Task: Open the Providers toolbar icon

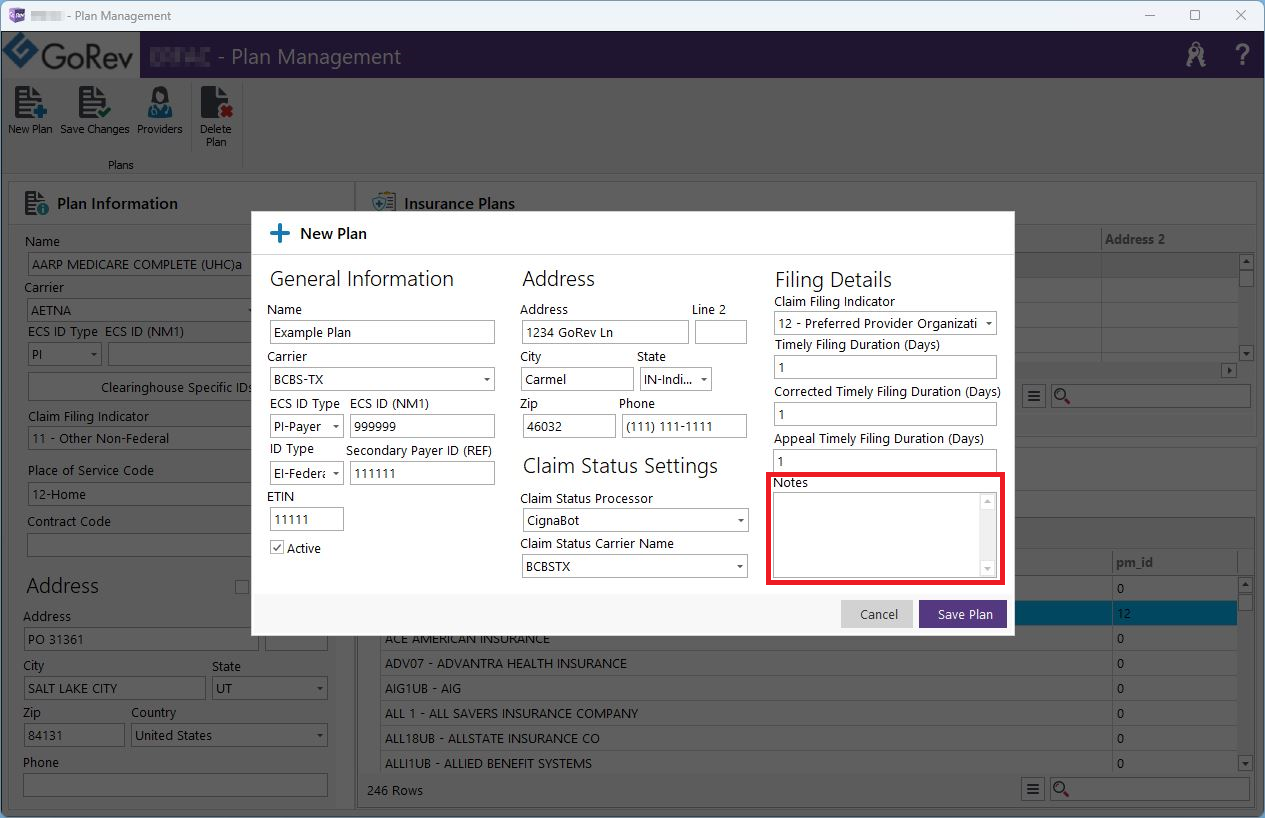Action: coord(159,103)
